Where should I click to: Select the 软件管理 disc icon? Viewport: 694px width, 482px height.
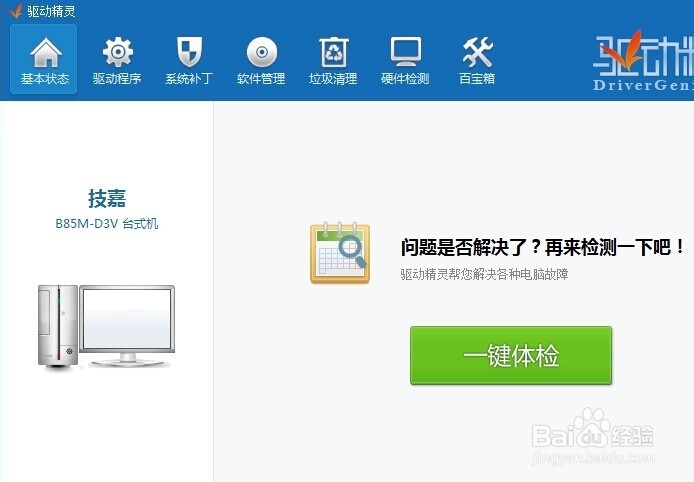[262, 52]
